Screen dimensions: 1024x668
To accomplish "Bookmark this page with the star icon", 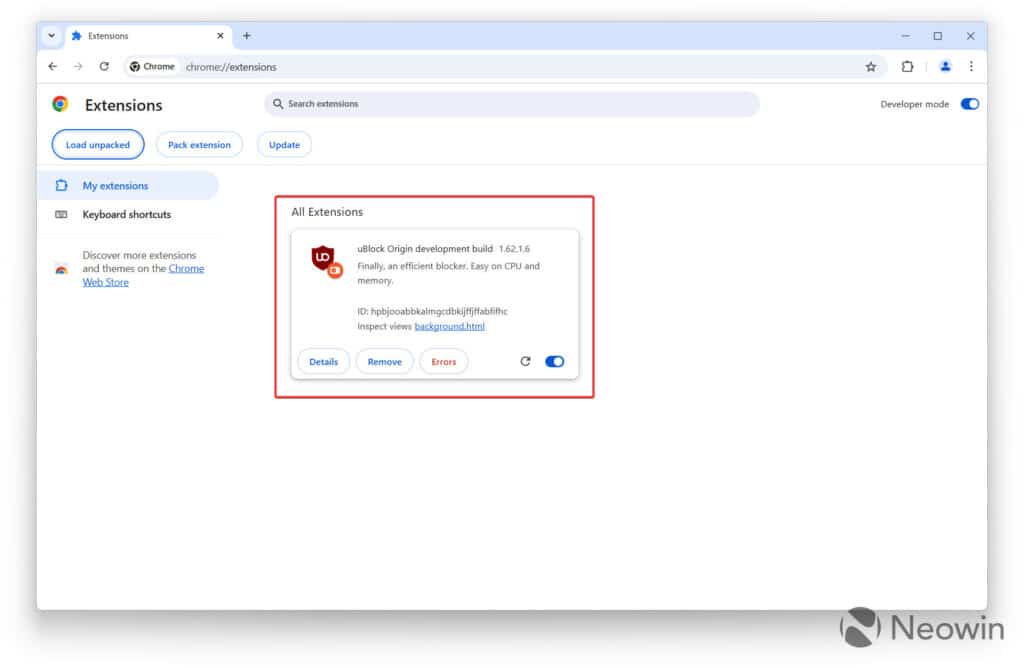I will pyautogui.click(x=871, y=67).
